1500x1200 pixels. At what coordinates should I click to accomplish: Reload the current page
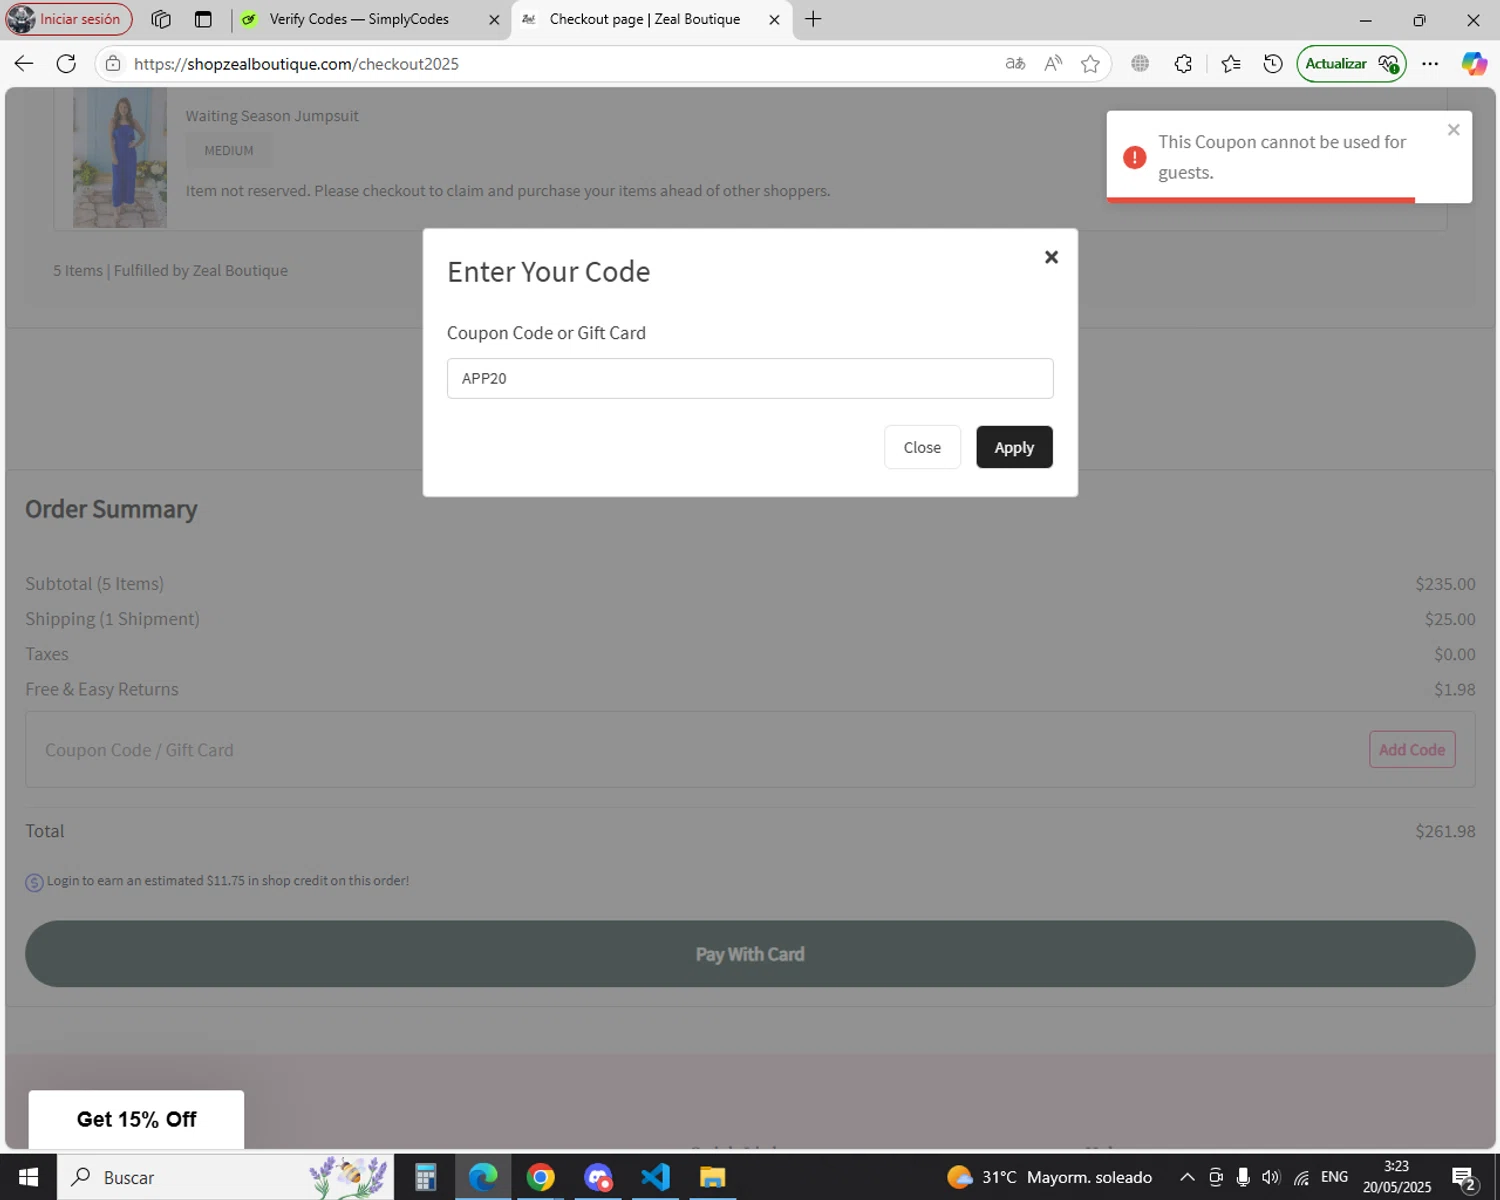(x=66, y=64)
